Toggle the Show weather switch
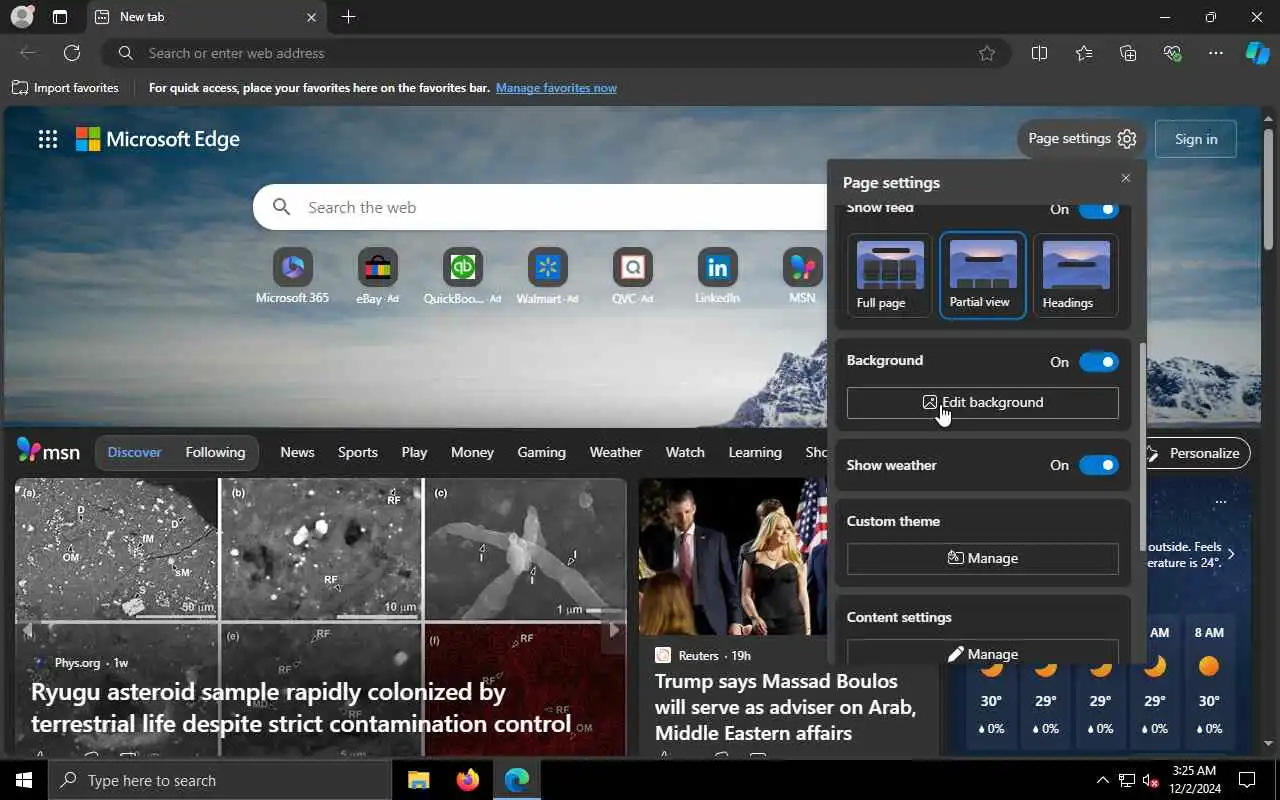 tap(1099, 465)
